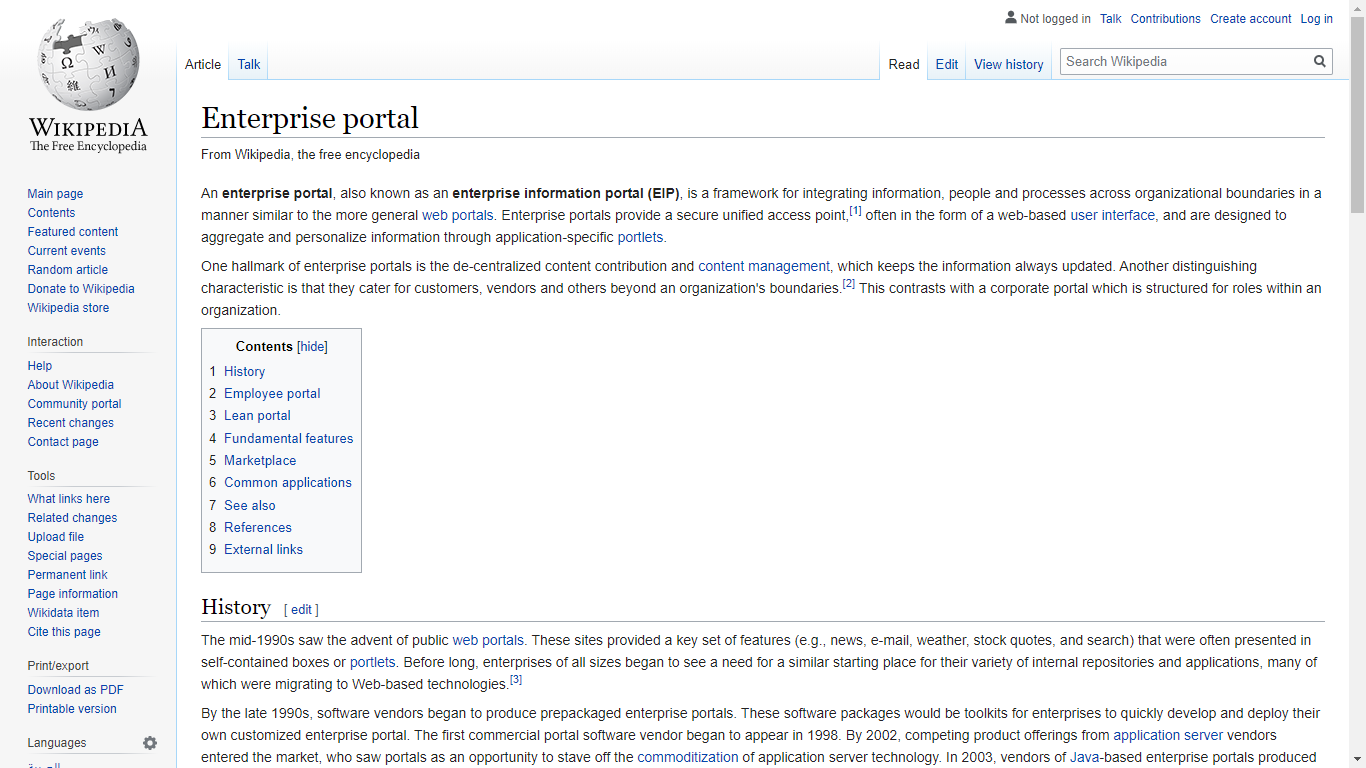The height and width of the screenshot is (768, 1366).
Task: Open the language settings gear icon
Action: coord(149,743)
